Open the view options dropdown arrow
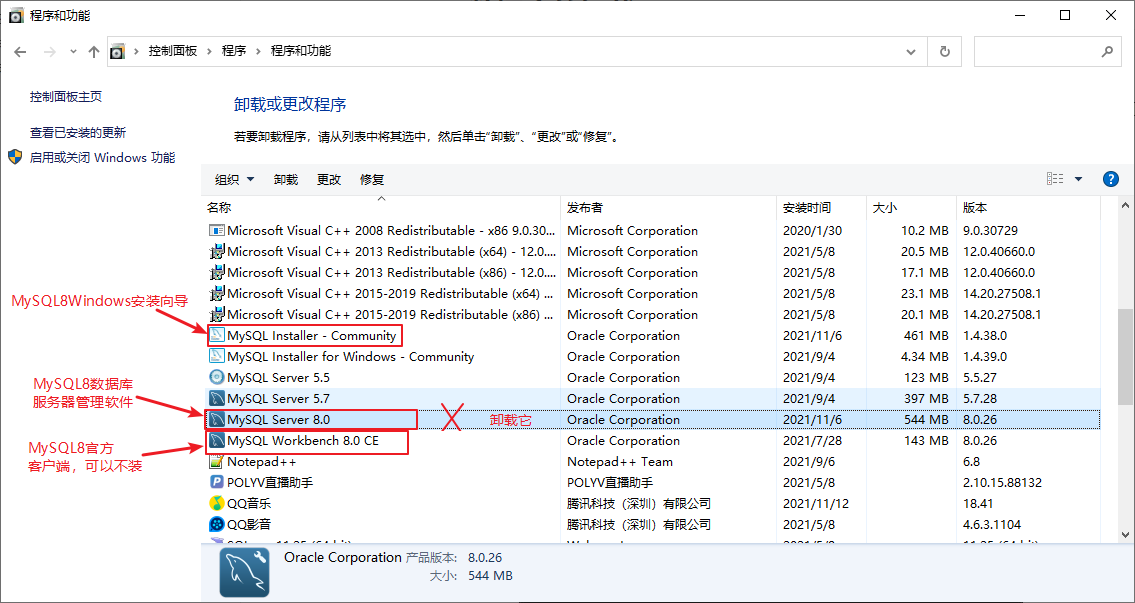 click(1079, 179)
